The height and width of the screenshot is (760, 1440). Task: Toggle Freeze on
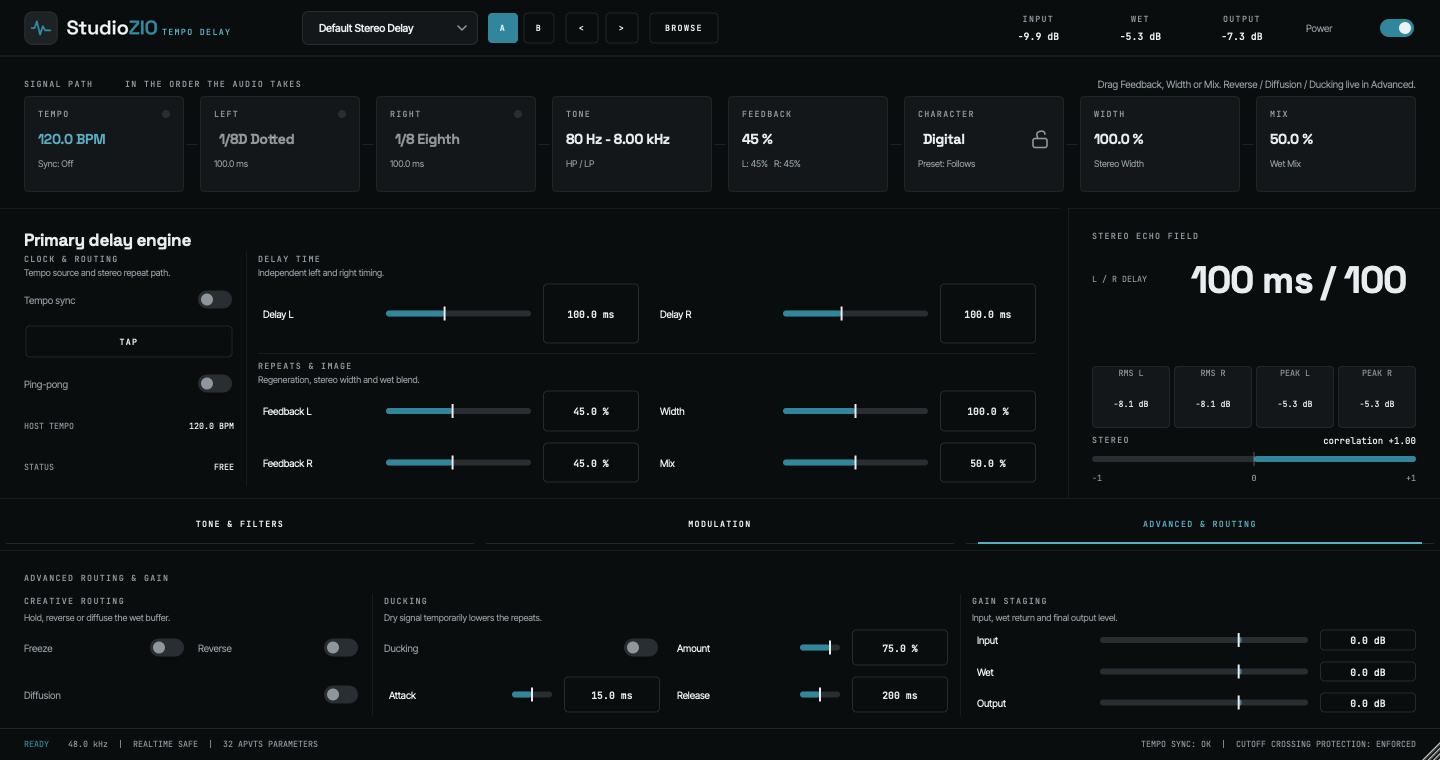(x=167, y=648)
